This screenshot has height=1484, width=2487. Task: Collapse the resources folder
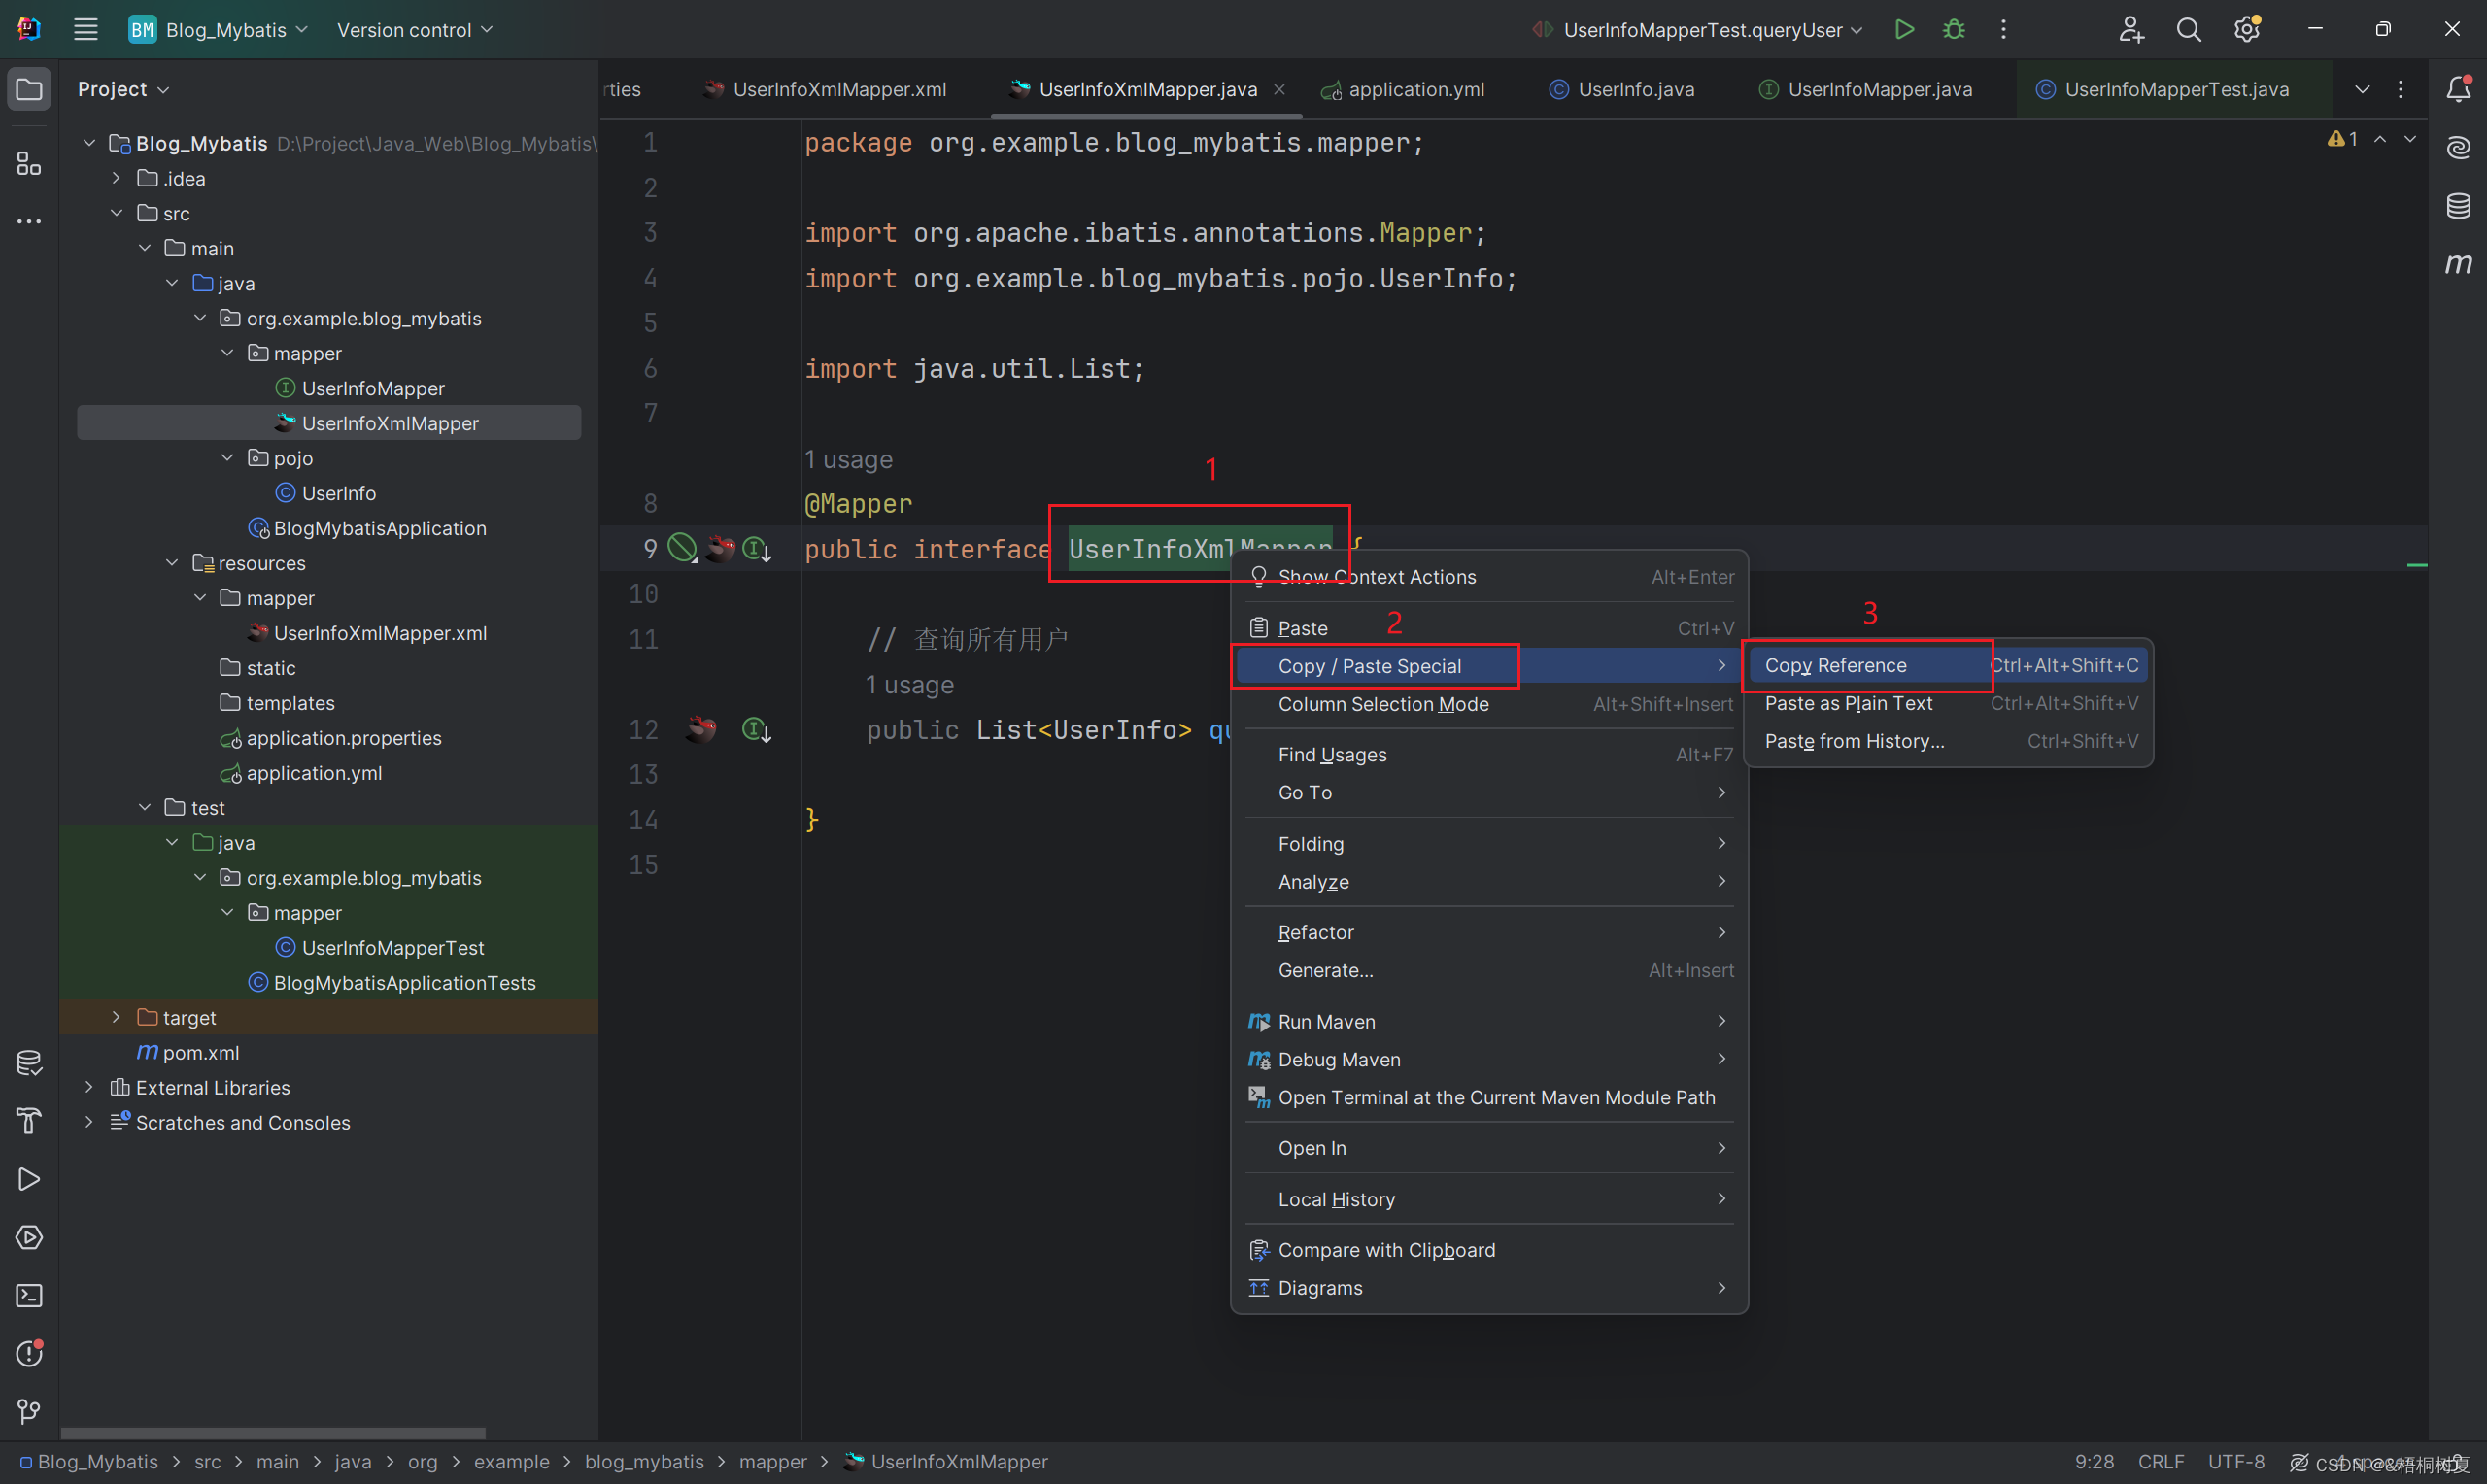click(x=172, y=563)
